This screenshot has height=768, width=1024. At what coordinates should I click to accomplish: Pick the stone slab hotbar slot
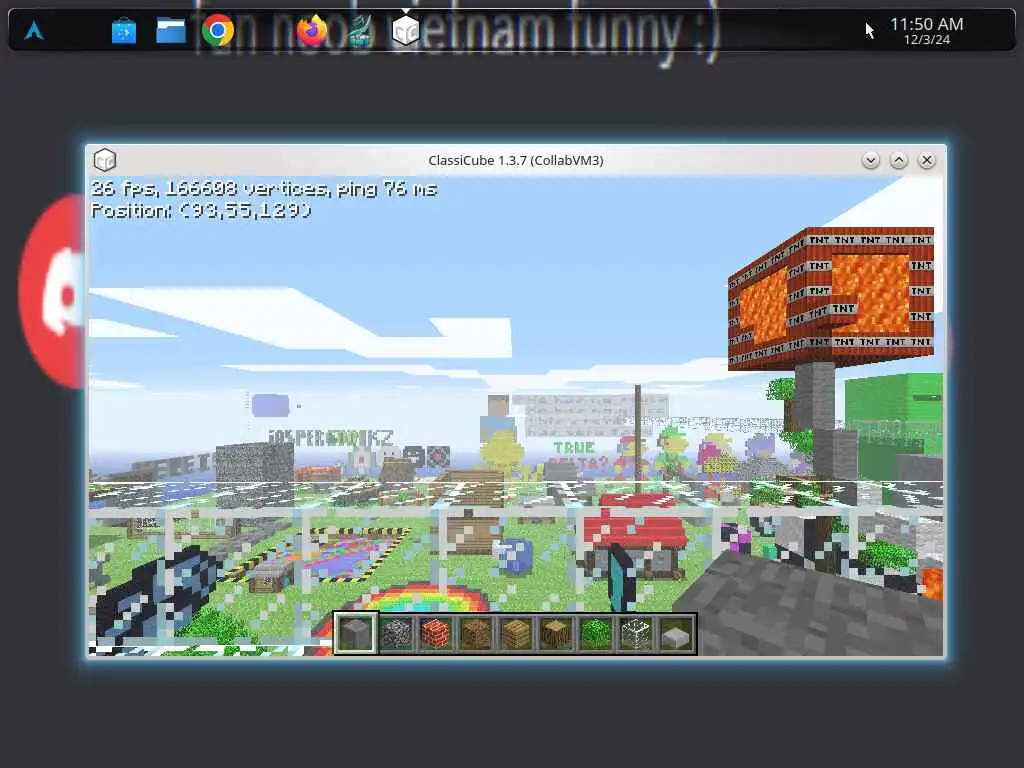[x=676, y=633]
